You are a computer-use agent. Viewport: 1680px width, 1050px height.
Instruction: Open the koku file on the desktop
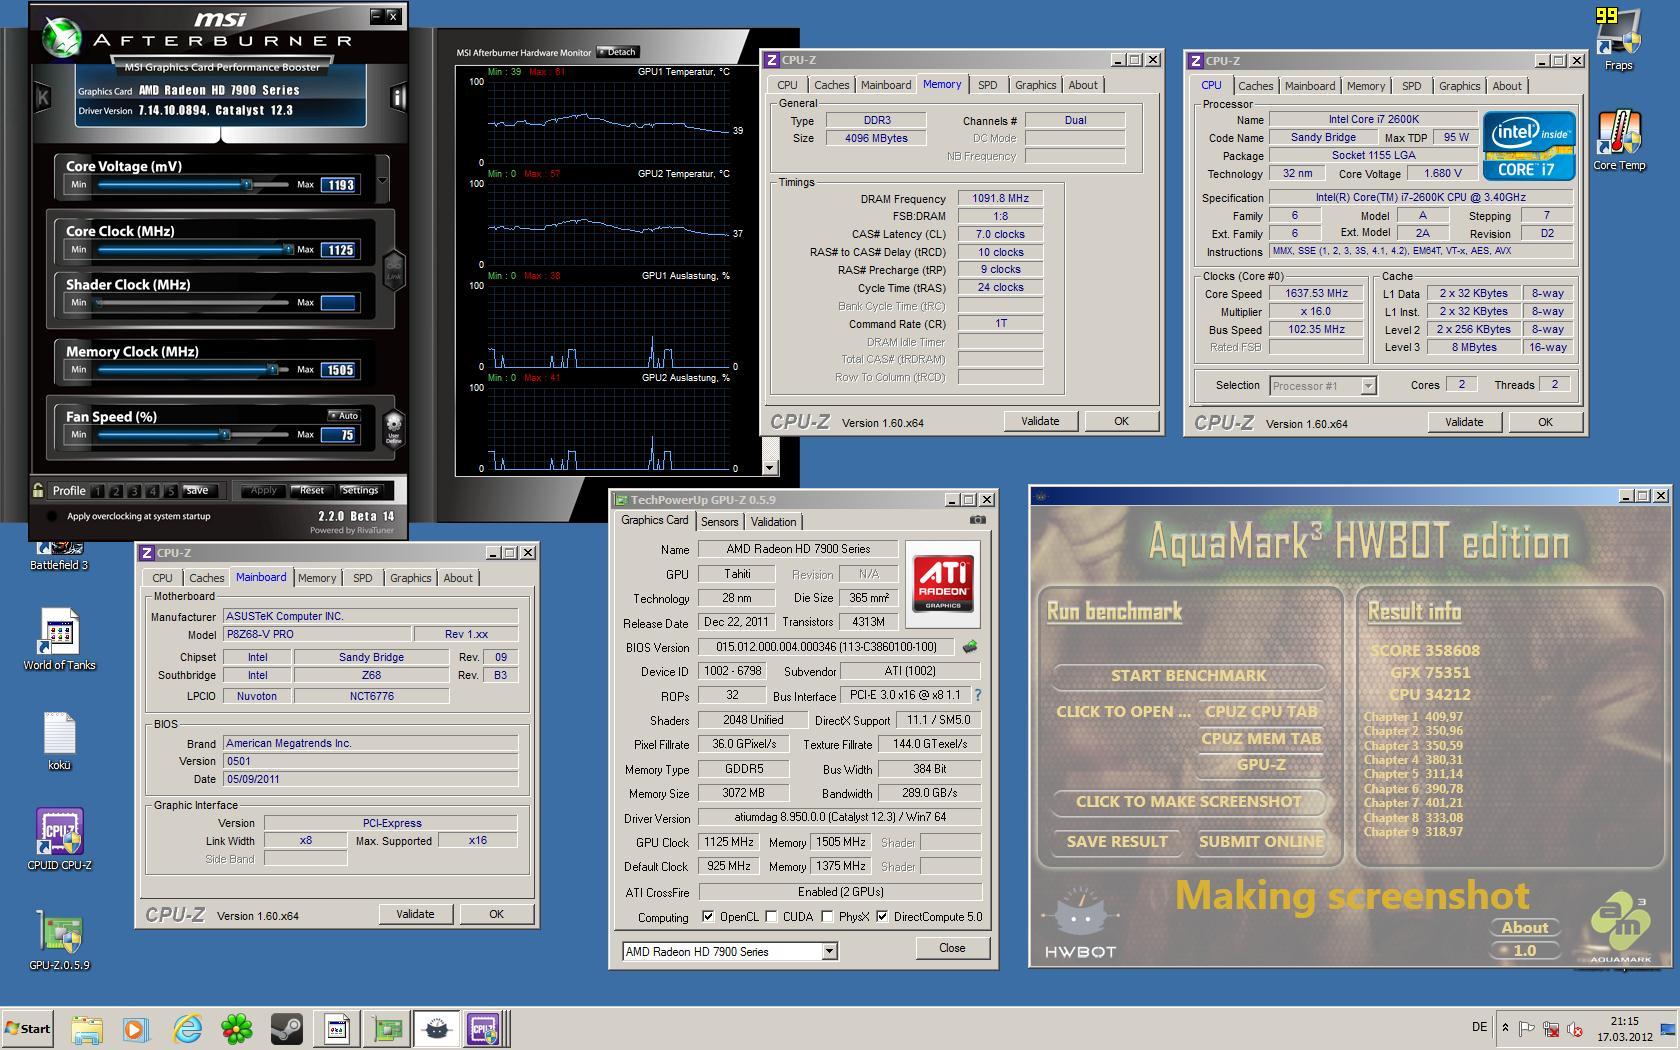point(60,741)
